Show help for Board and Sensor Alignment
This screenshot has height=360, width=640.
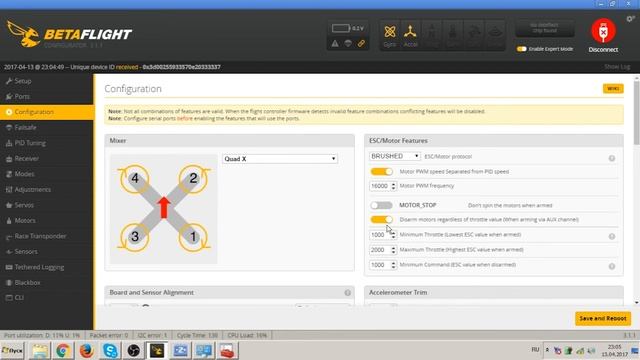pos(347,293)
